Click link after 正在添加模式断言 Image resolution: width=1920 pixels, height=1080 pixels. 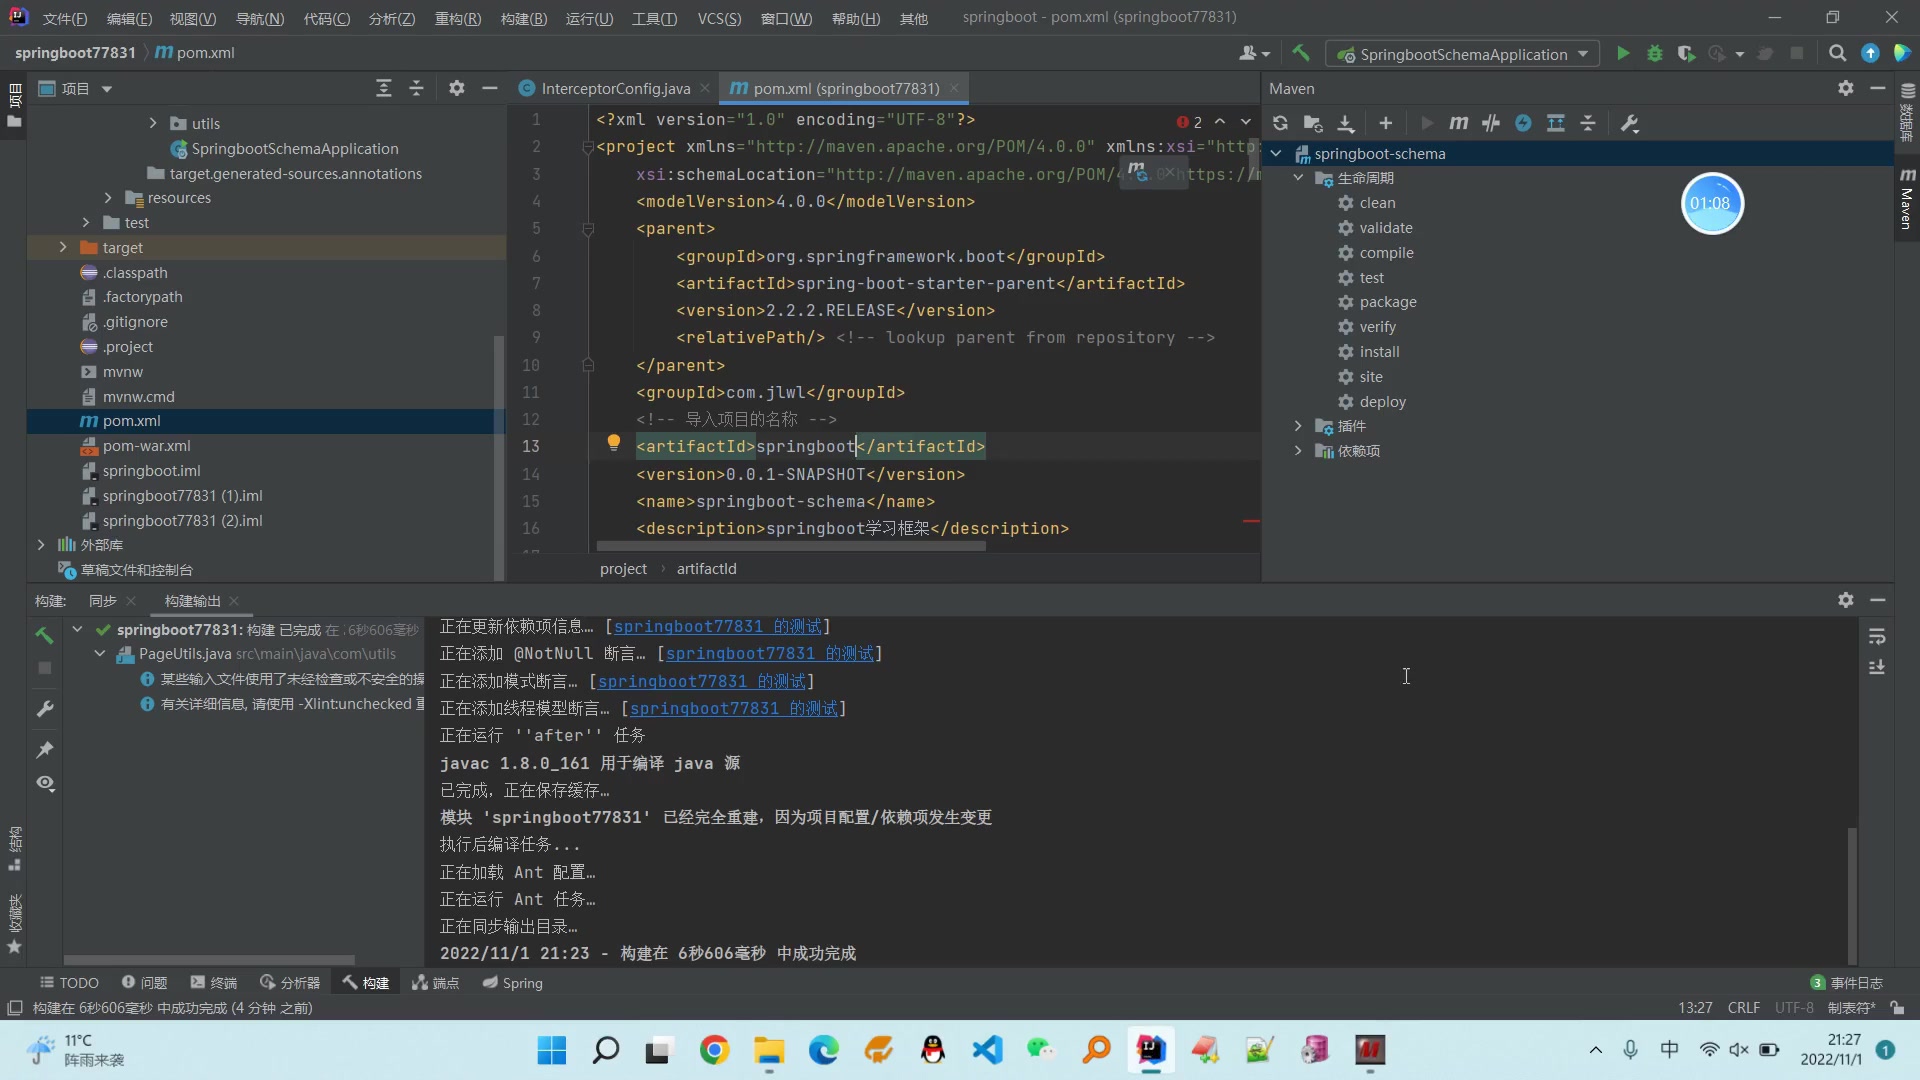(702, 681)
